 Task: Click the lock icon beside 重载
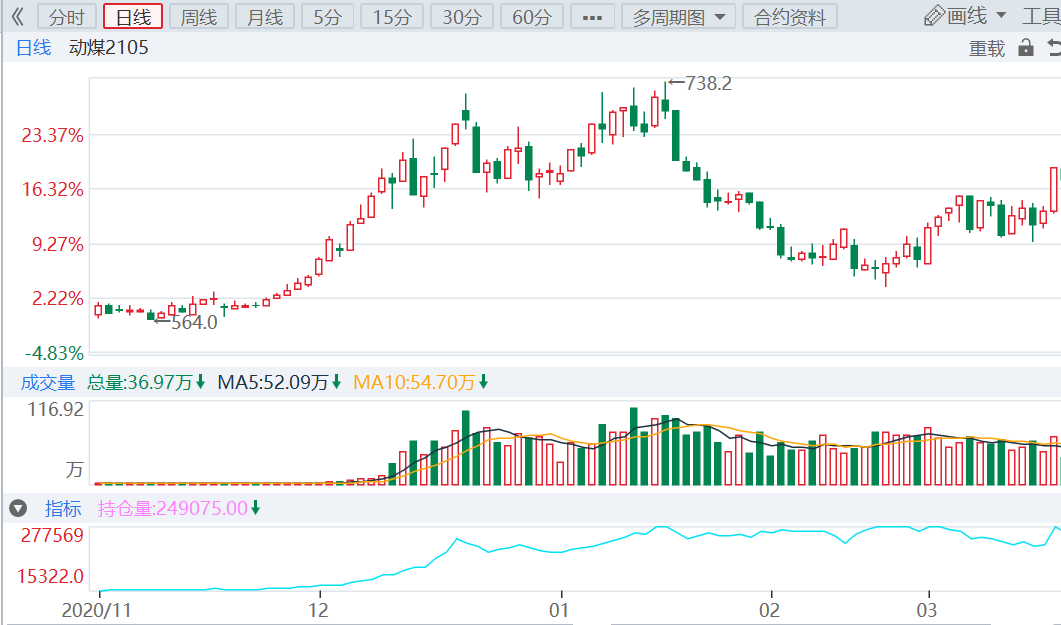tap(1026, 47)
